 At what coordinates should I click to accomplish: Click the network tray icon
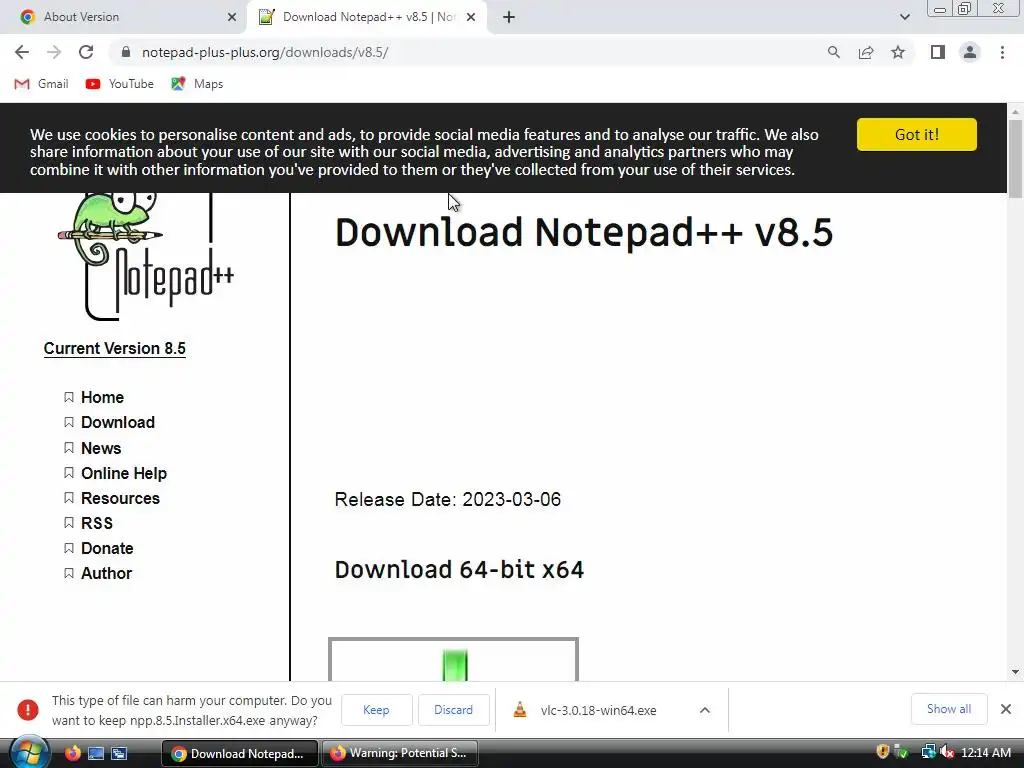click(x=928, y=752)
